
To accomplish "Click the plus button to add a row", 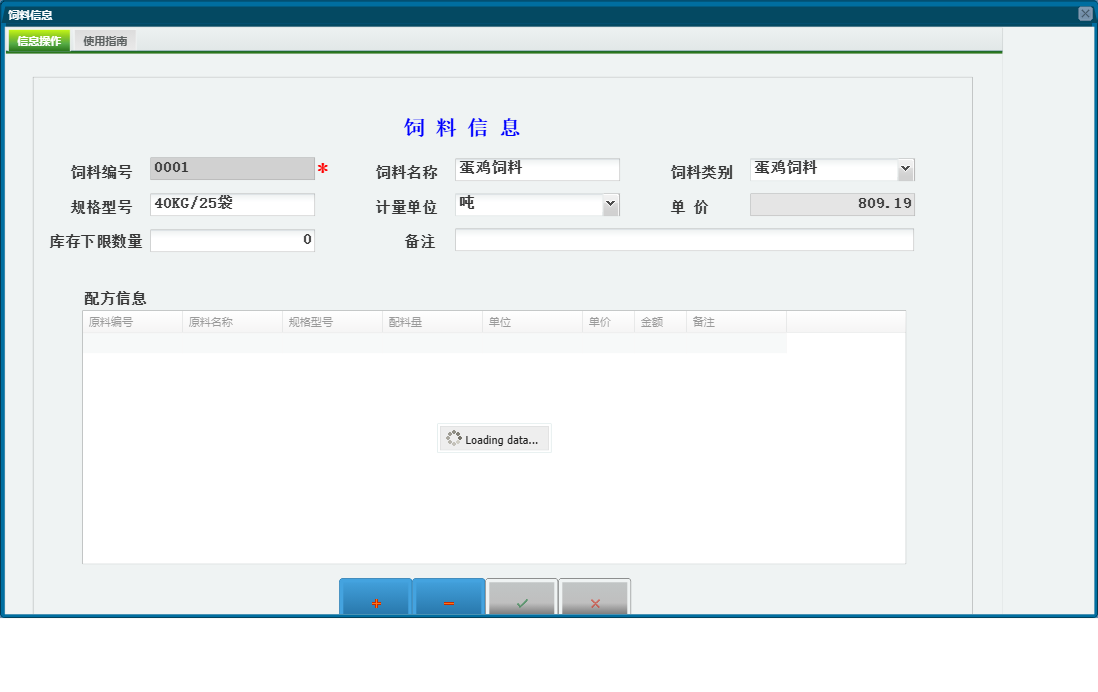I will click(x=376, y=598).
